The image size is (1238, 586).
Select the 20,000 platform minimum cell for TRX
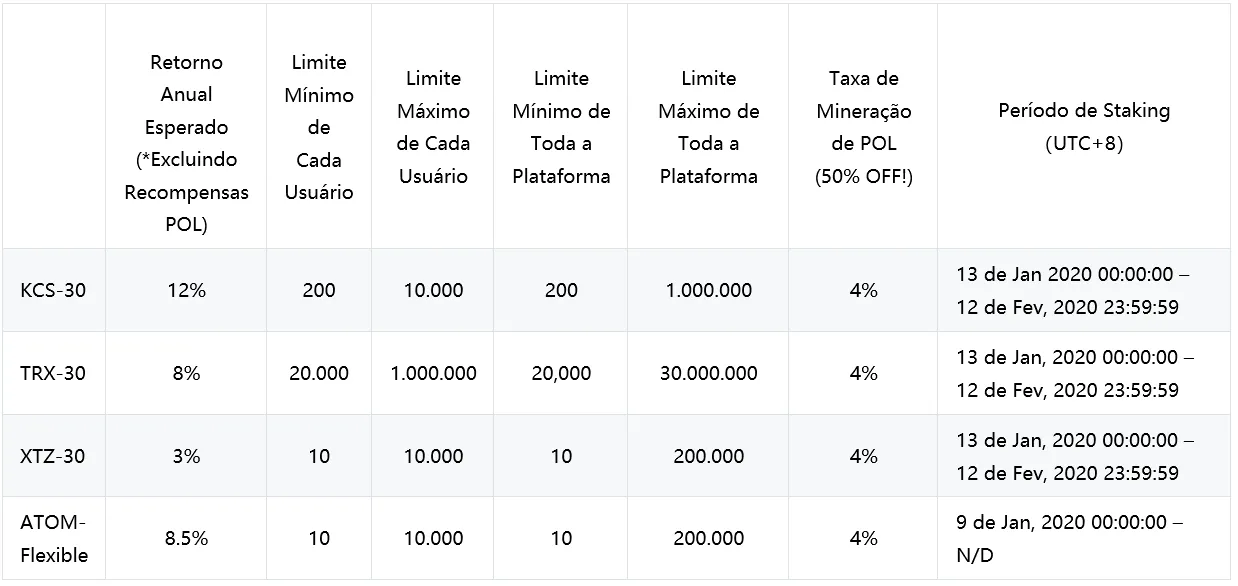(561, 373)
